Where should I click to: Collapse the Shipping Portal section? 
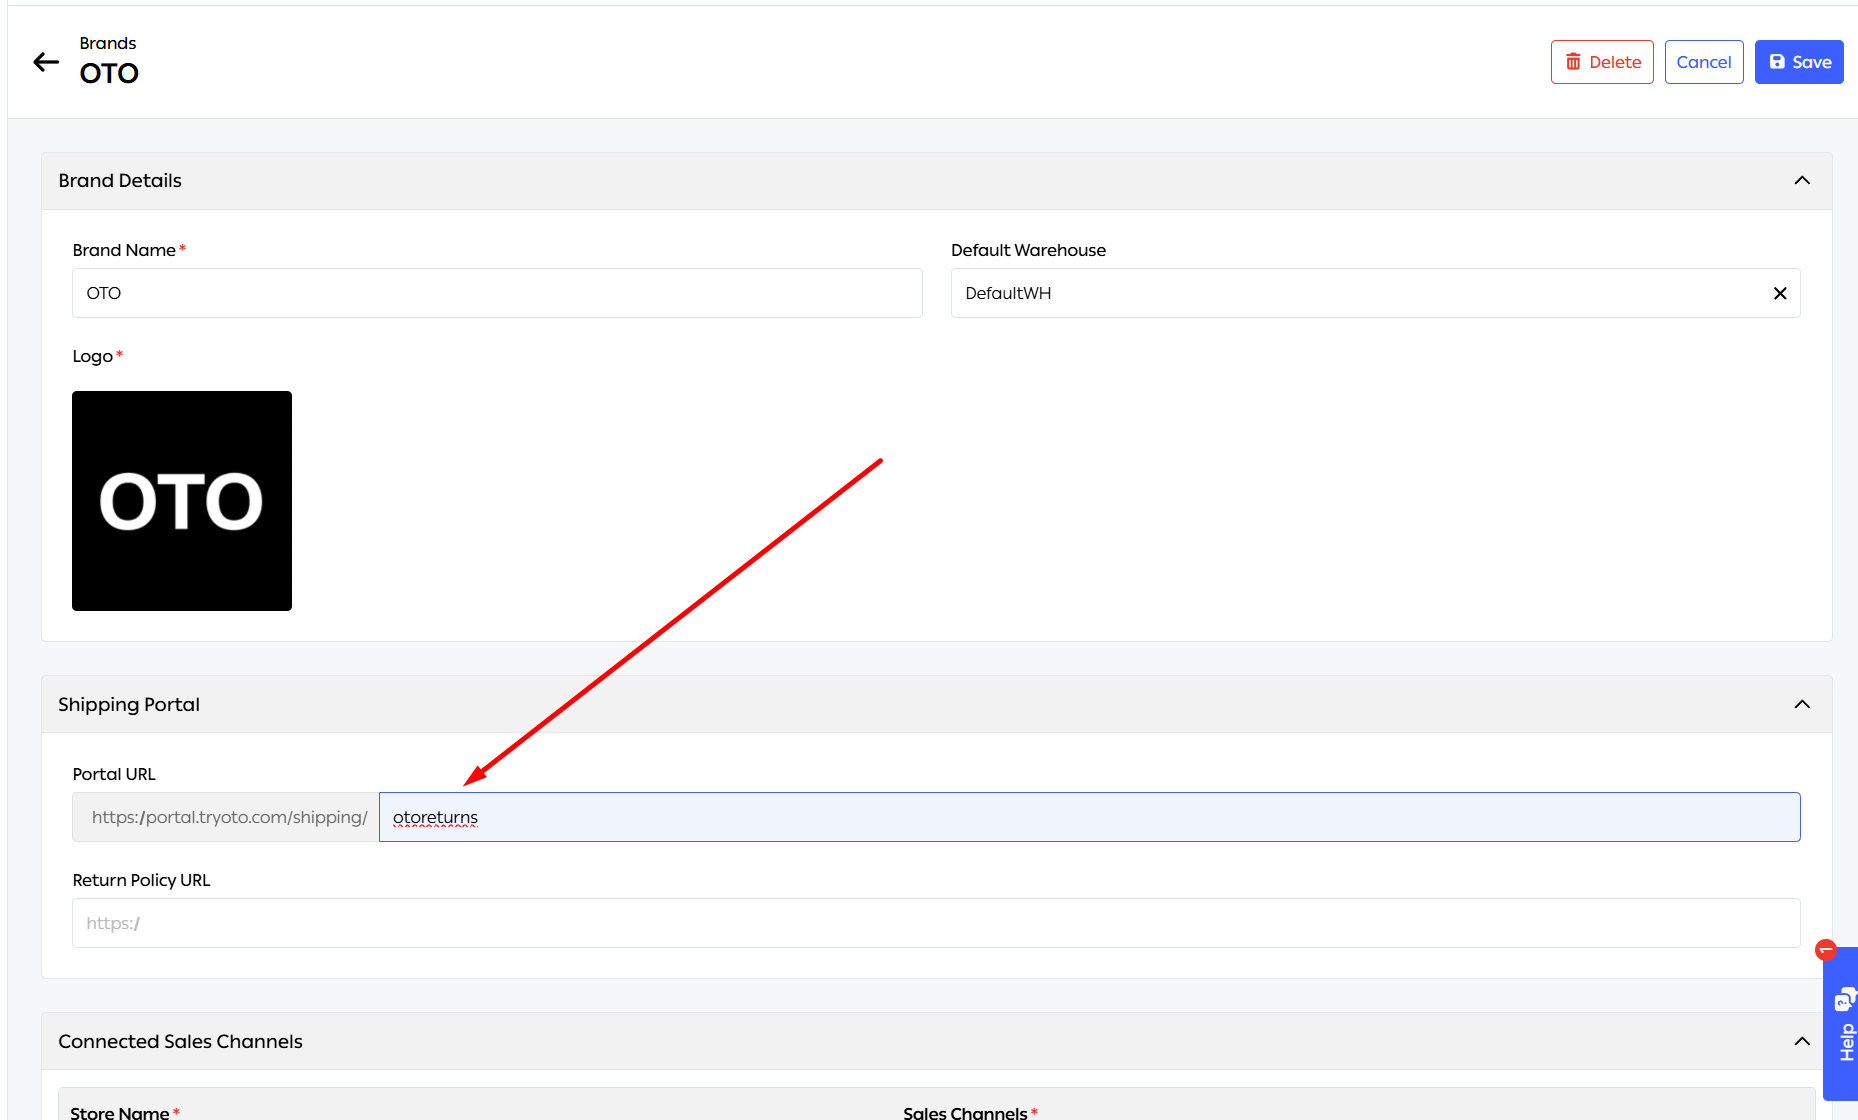click(x=1802, y=705)
